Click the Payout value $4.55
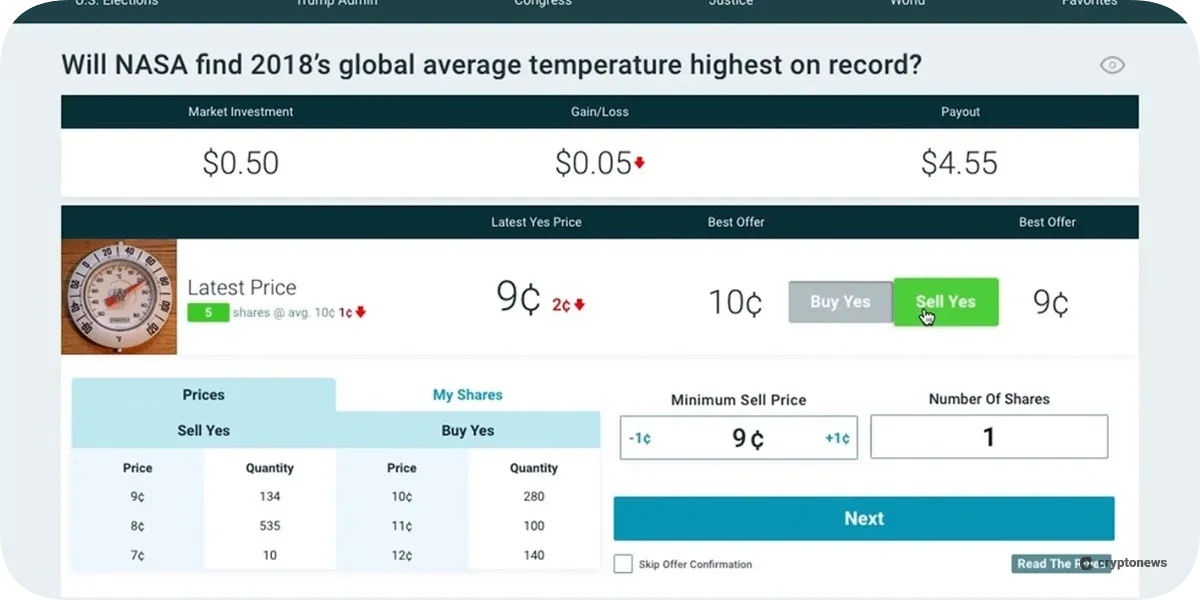This screenshot has width=1200, height=600. pos(960,164)
